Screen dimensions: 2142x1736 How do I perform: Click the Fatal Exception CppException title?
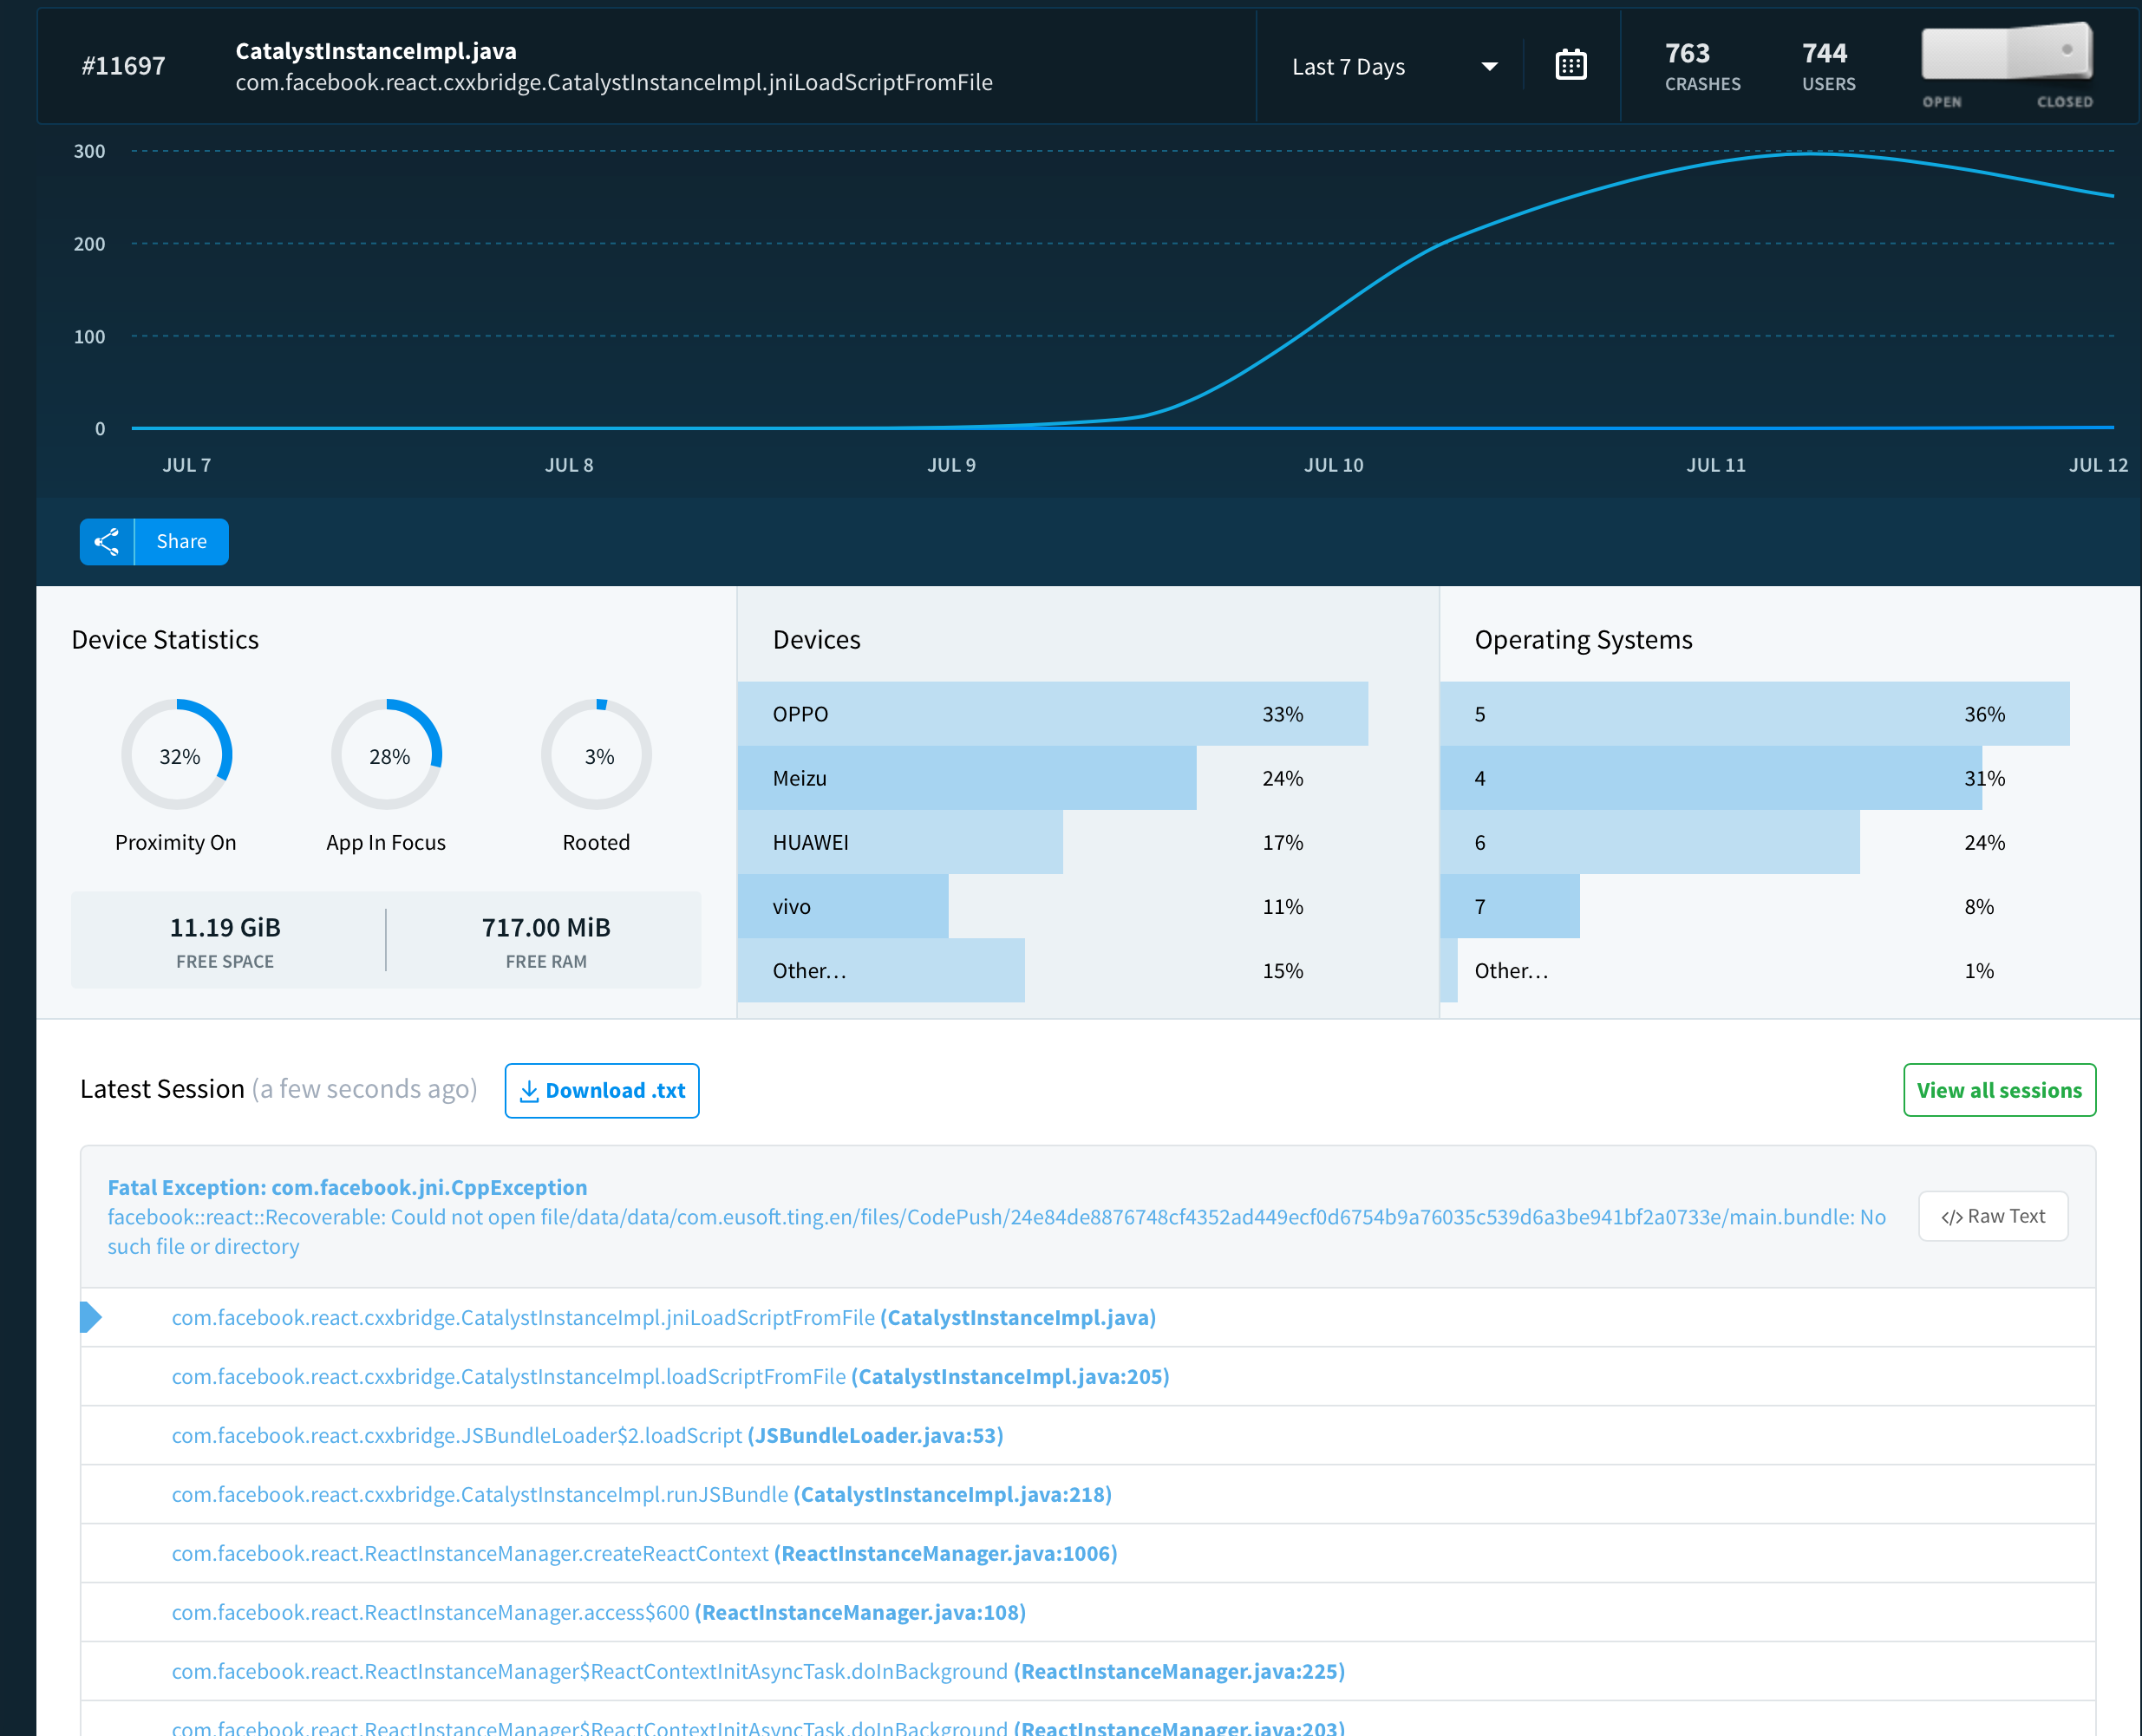pyautogui.click(x=347, y=1187)
